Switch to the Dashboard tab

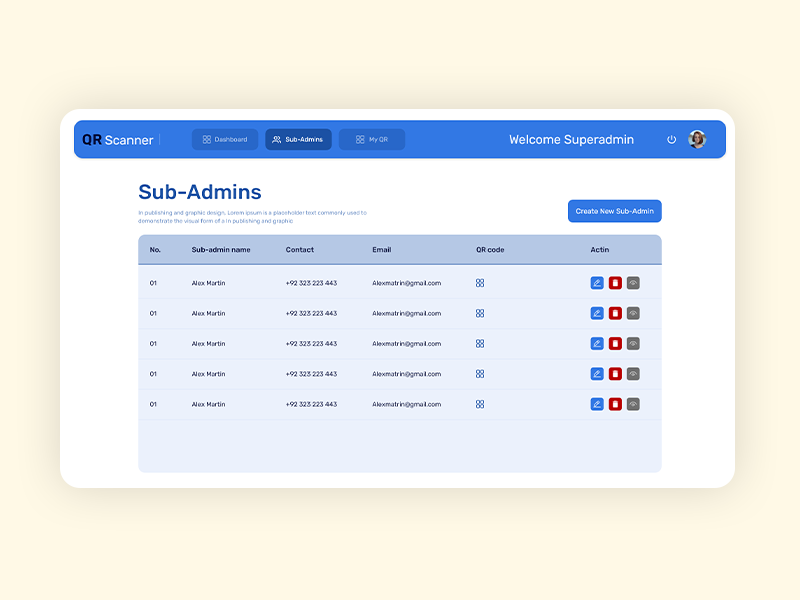click(224, 139)
